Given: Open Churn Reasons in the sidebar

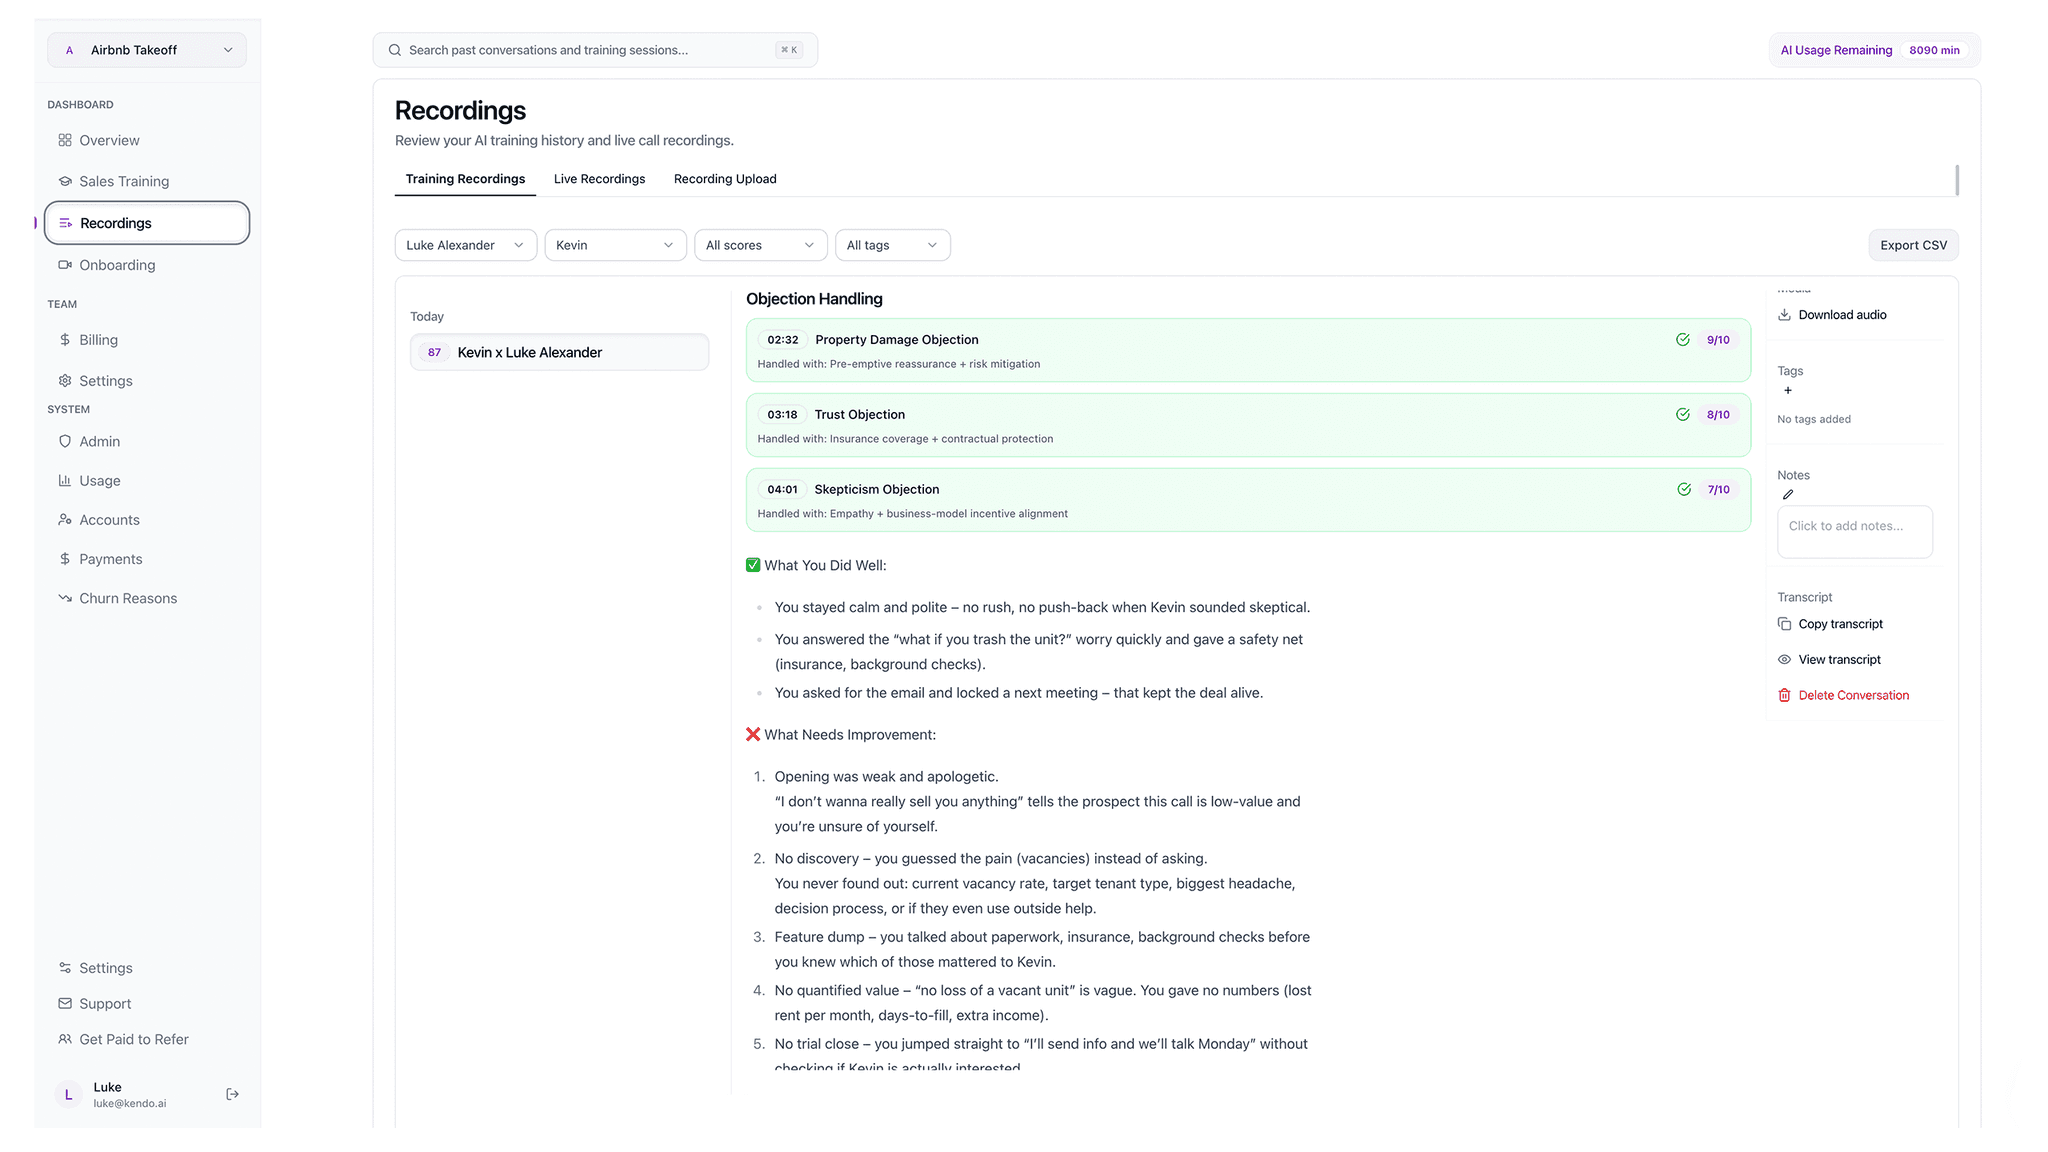Looking at the screenshot, I should (128, 599).
